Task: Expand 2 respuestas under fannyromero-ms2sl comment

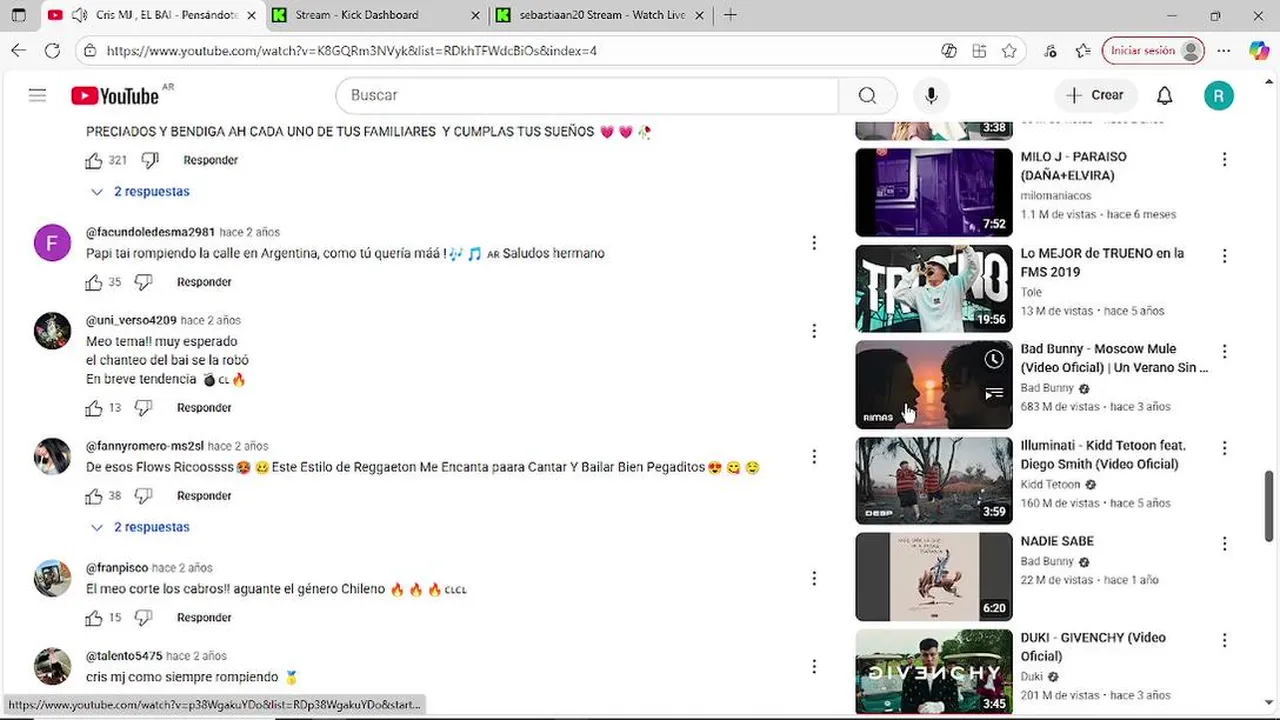Action: (140, 528)
